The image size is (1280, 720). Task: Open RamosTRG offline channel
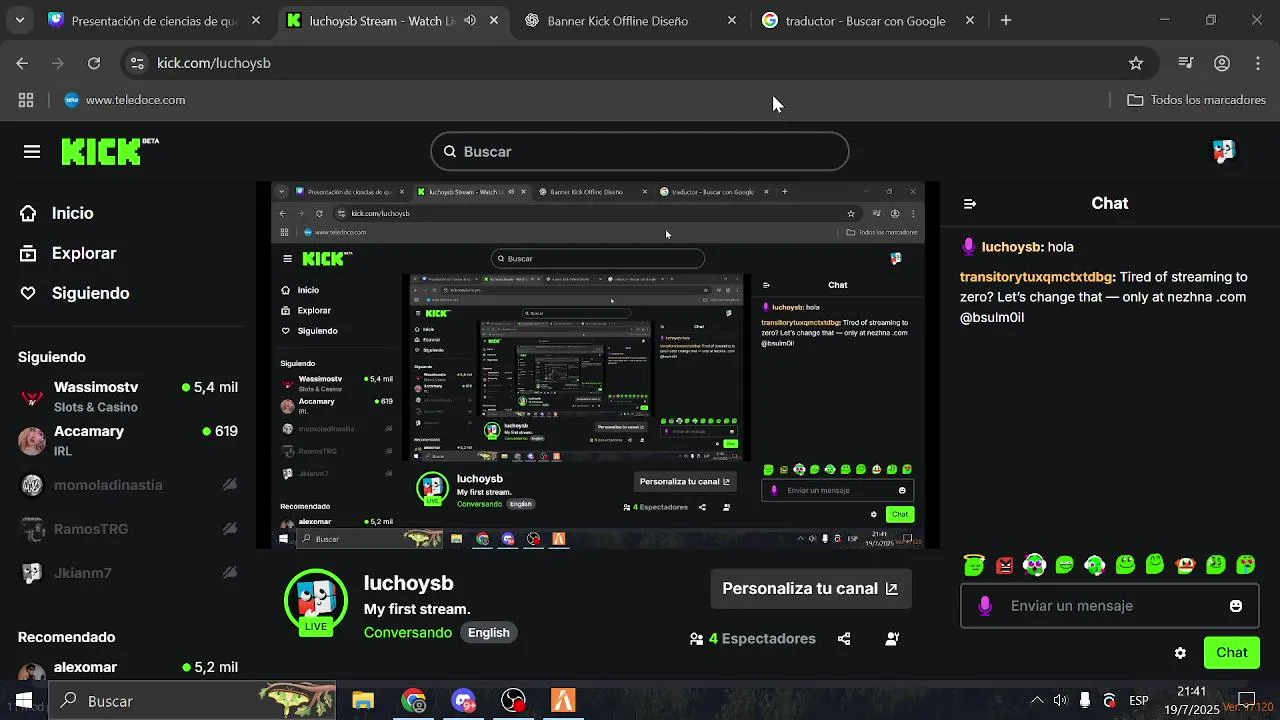click(128, 529)
